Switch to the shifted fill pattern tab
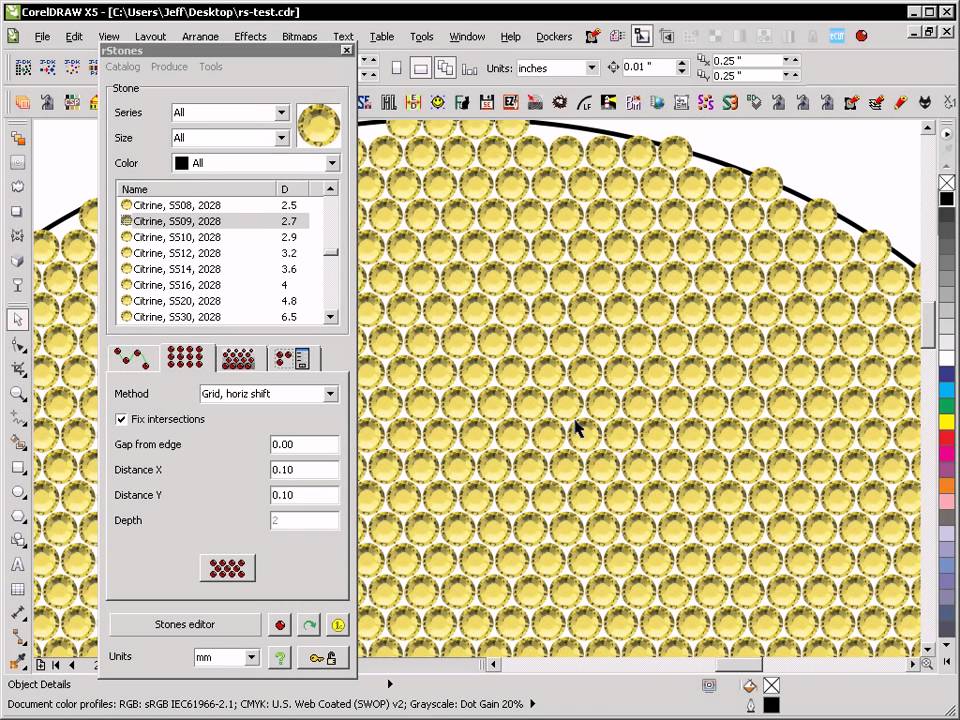Screen dimensions: 960x720 point(239,358)
